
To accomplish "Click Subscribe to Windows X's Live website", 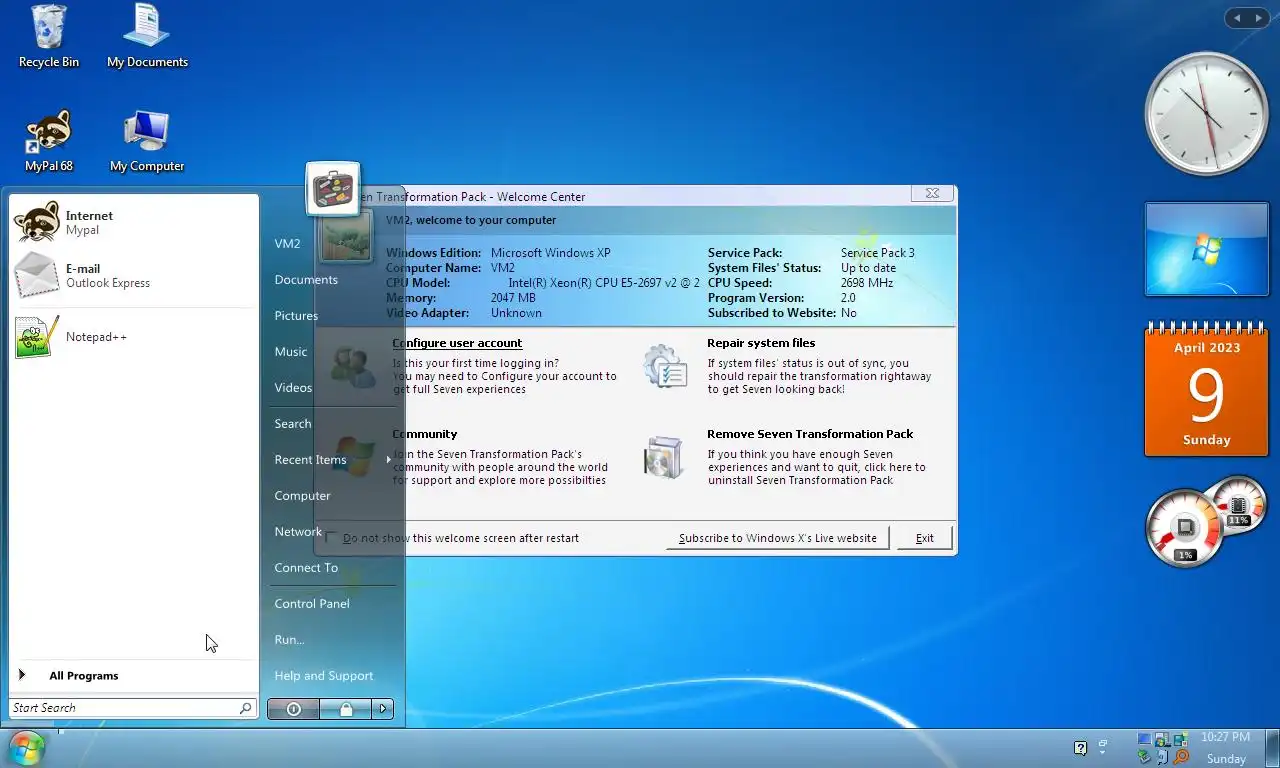I will pyautogui.click(x=778, y=538).
